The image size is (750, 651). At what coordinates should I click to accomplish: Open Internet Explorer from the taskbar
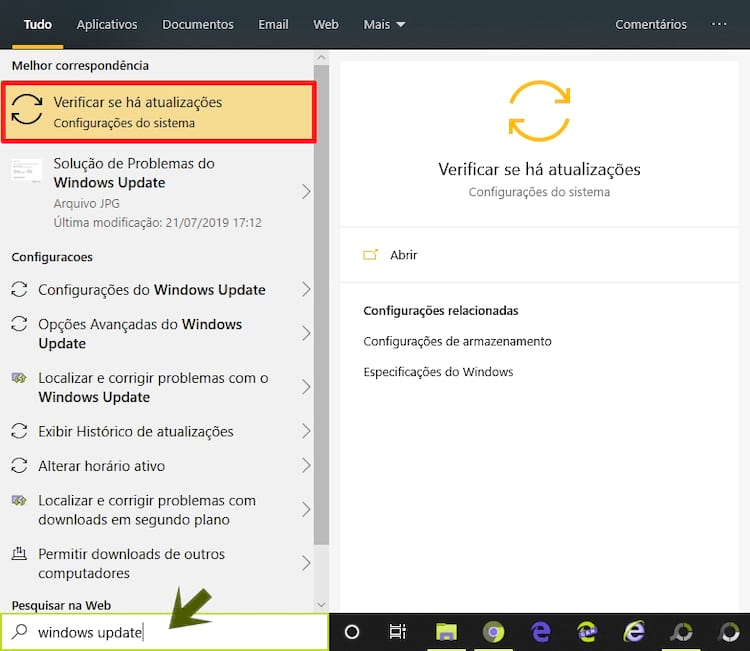(x=634, y=632)
